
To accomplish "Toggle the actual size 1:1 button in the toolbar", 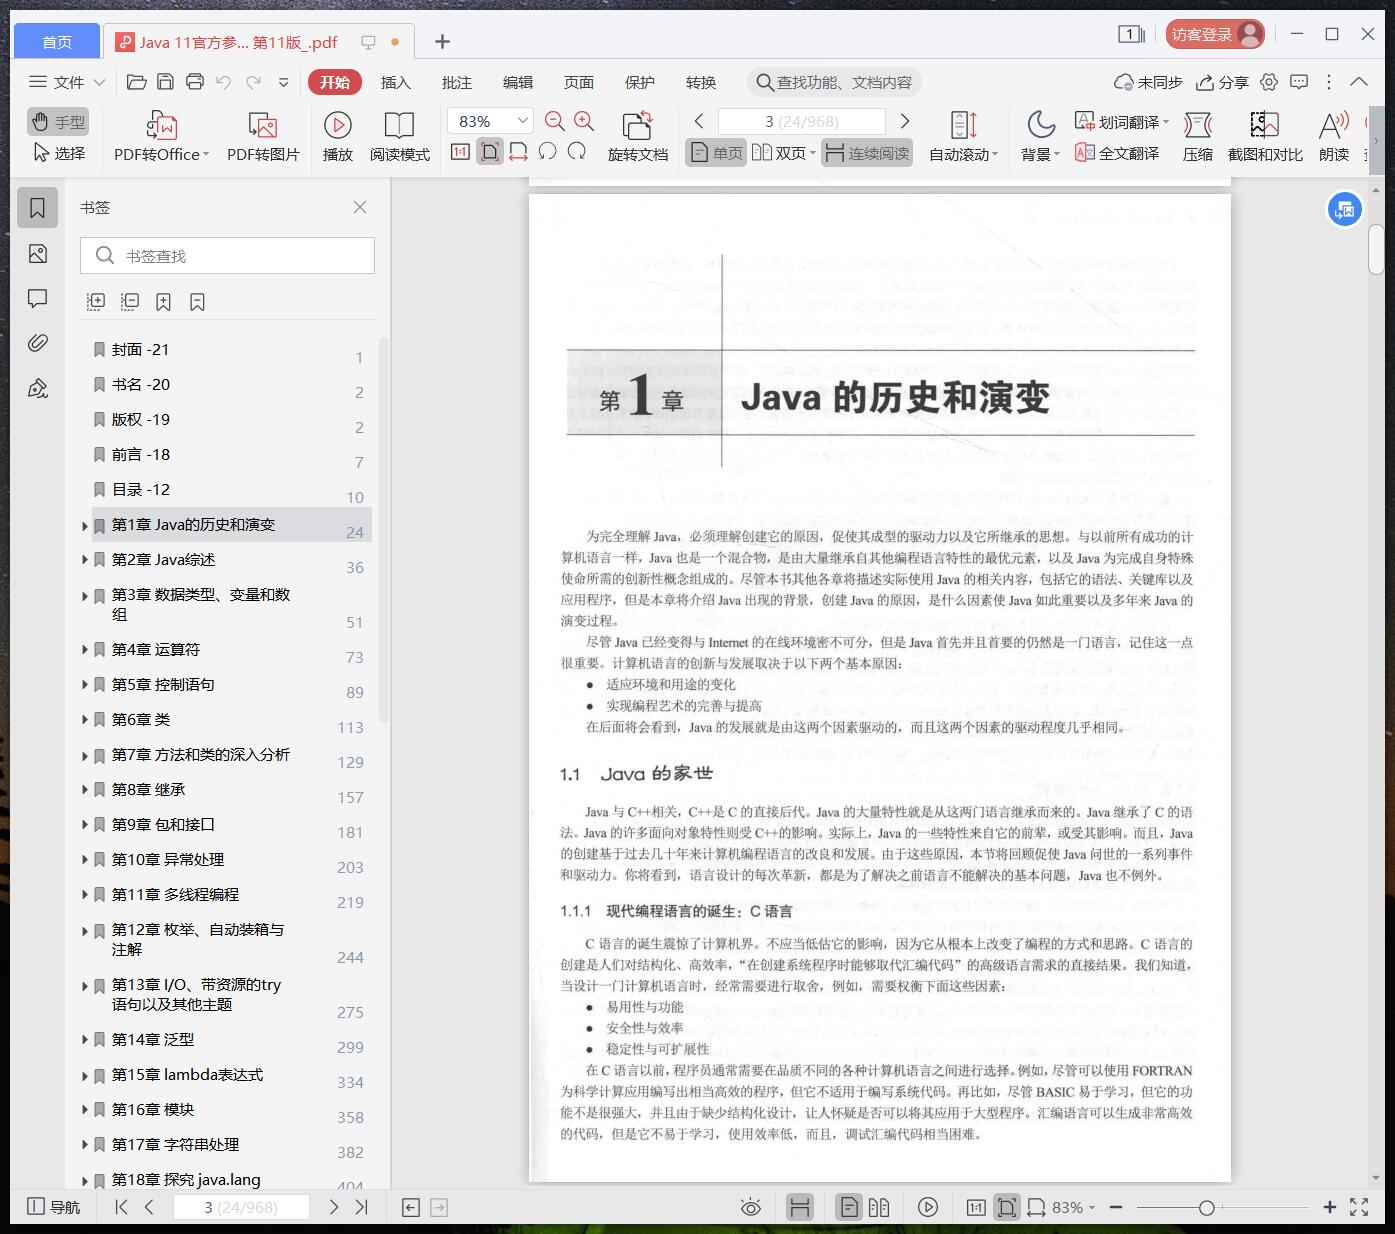I will click(460, 152).
